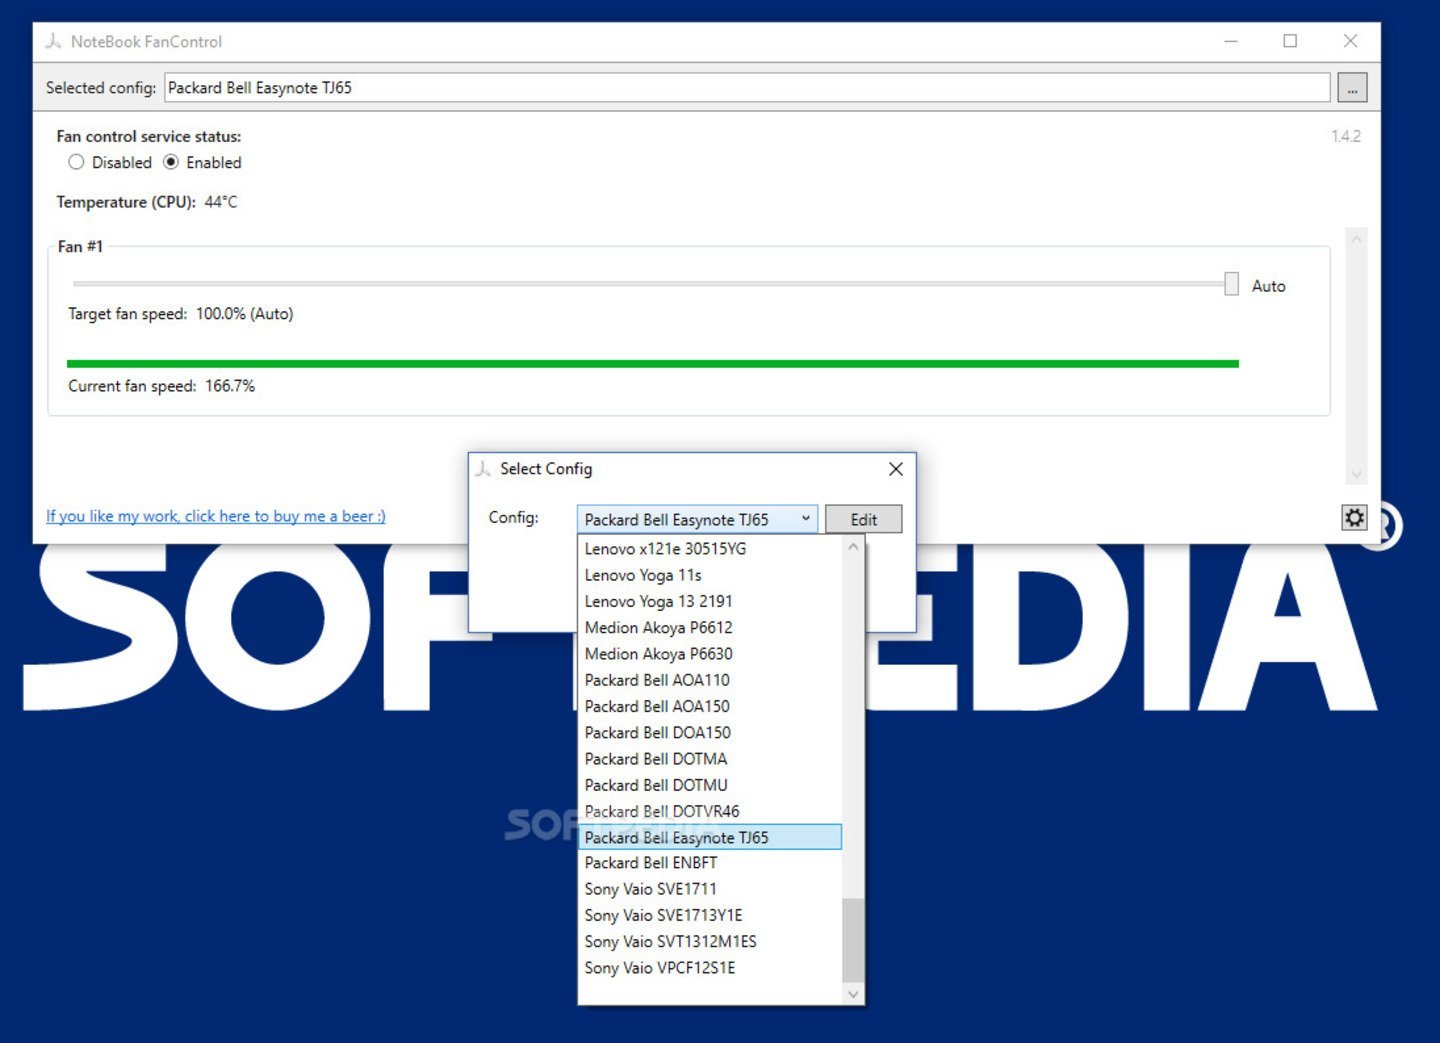Screen dimensions: 1440x1043
Task: Select Packard Bell DOTVR46 from list
Action: pyautogui.click(x=710, y=811)
